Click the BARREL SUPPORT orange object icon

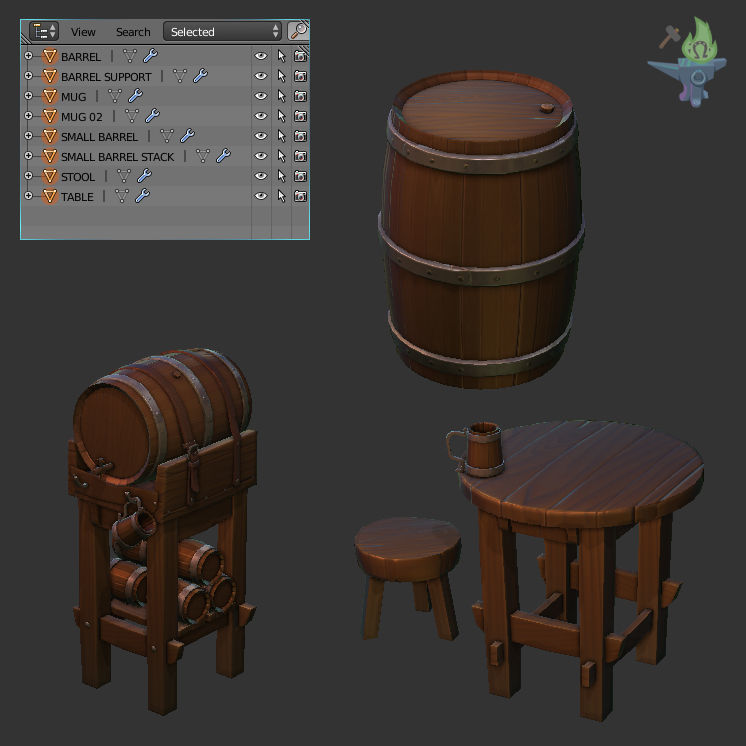49,76
